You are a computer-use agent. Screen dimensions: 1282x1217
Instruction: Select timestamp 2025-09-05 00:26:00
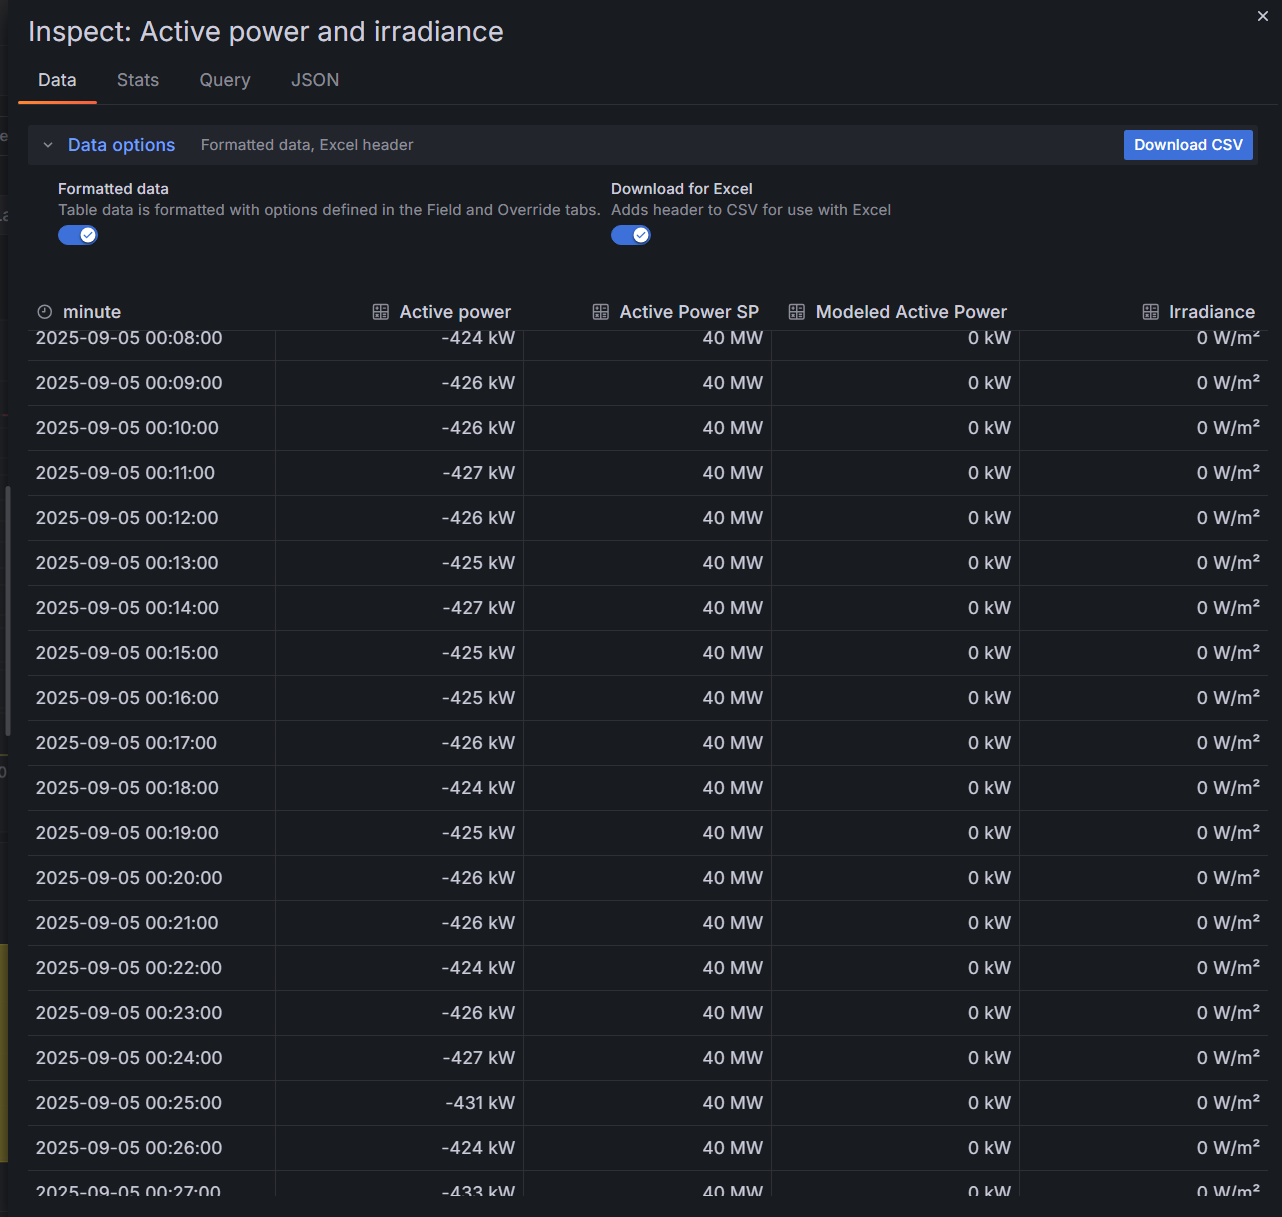click(x=129, y=1148)
